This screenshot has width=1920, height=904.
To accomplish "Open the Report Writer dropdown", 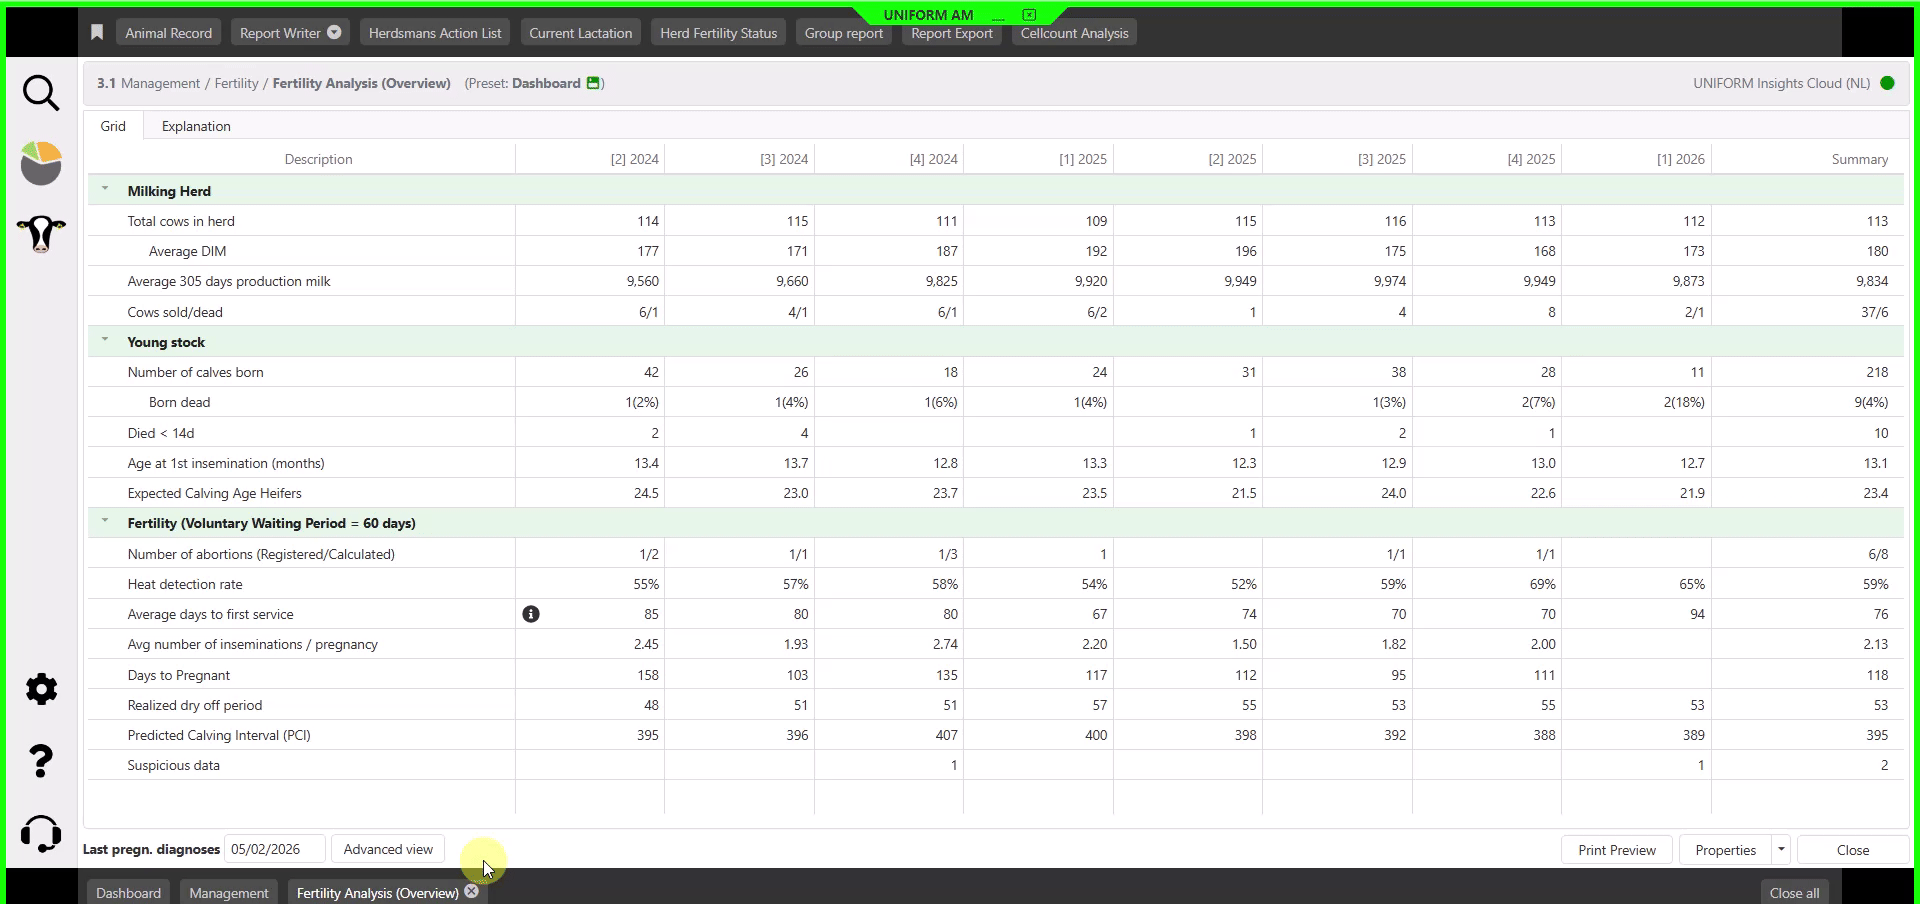I will click(334, 33).
